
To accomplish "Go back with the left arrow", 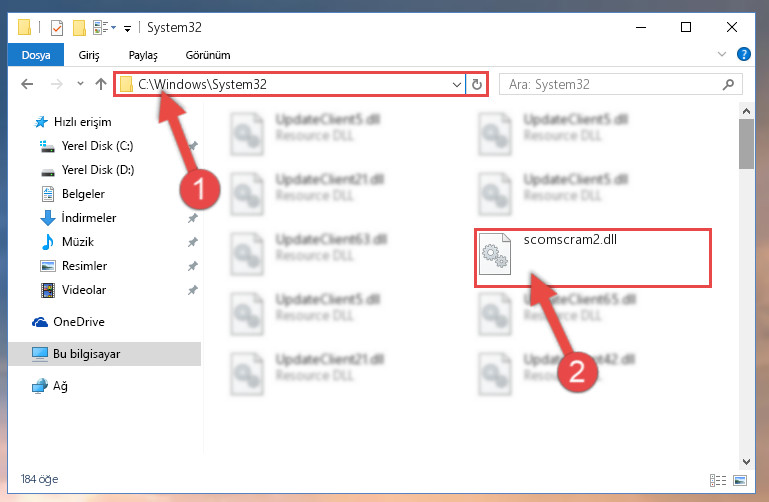I will (x=27, y=84).
